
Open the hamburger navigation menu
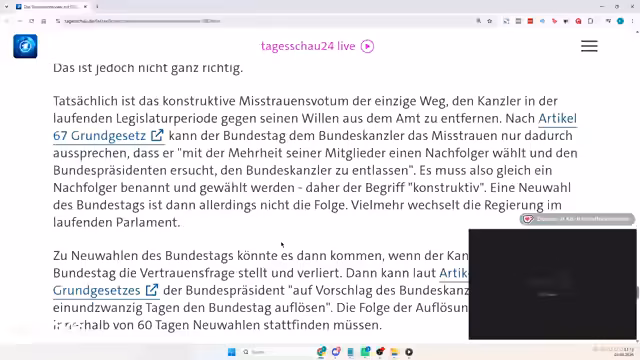(589, 46)
